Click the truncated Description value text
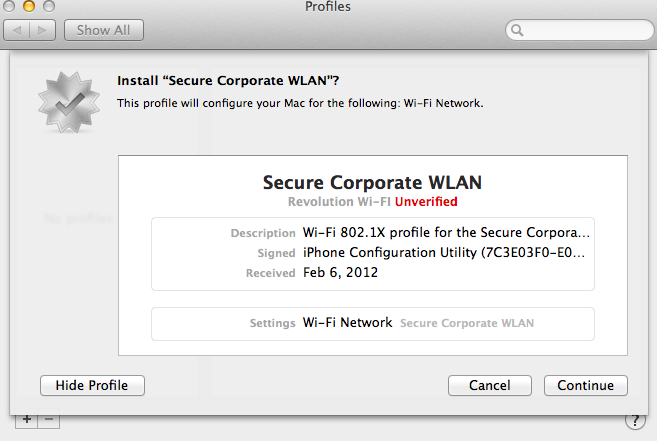The image size is (657, 441). (446, 232)
